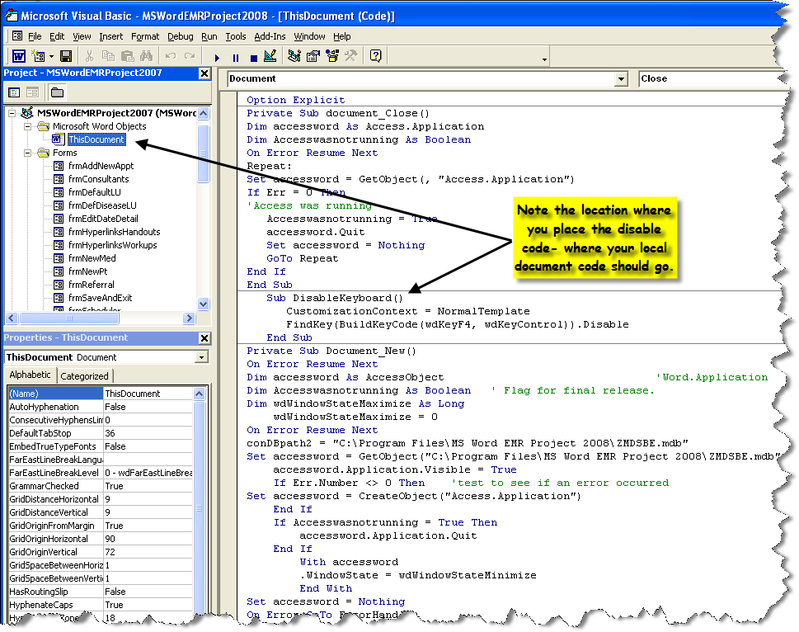The height and width of the screenshot is (632, 799).
Task: Click View Code button in Project panel
Action: pyautogui.click(x=13, y=92)
